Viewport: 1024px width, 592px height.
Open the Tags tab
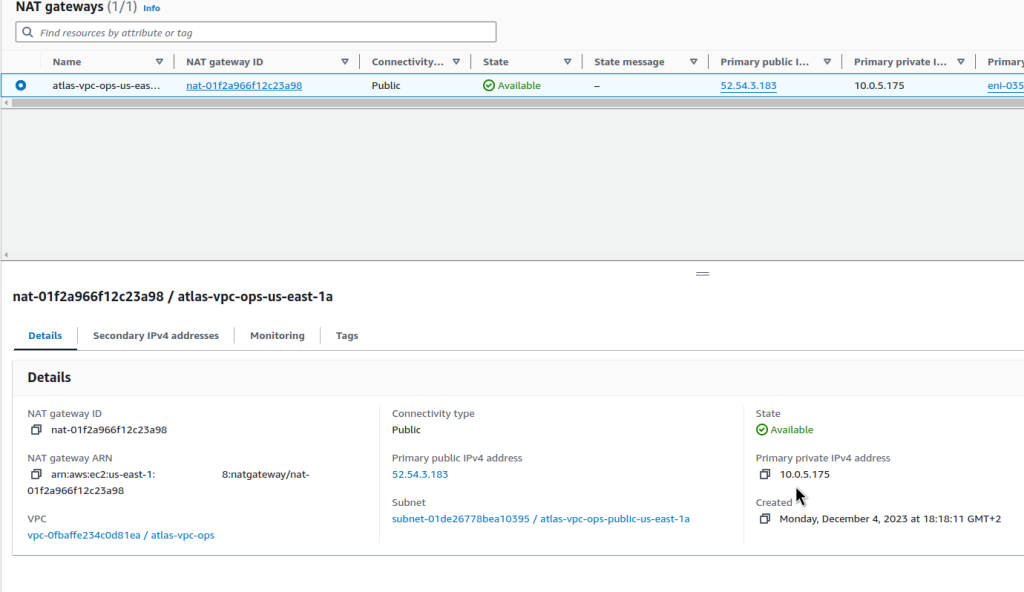[x=346, y=335]
